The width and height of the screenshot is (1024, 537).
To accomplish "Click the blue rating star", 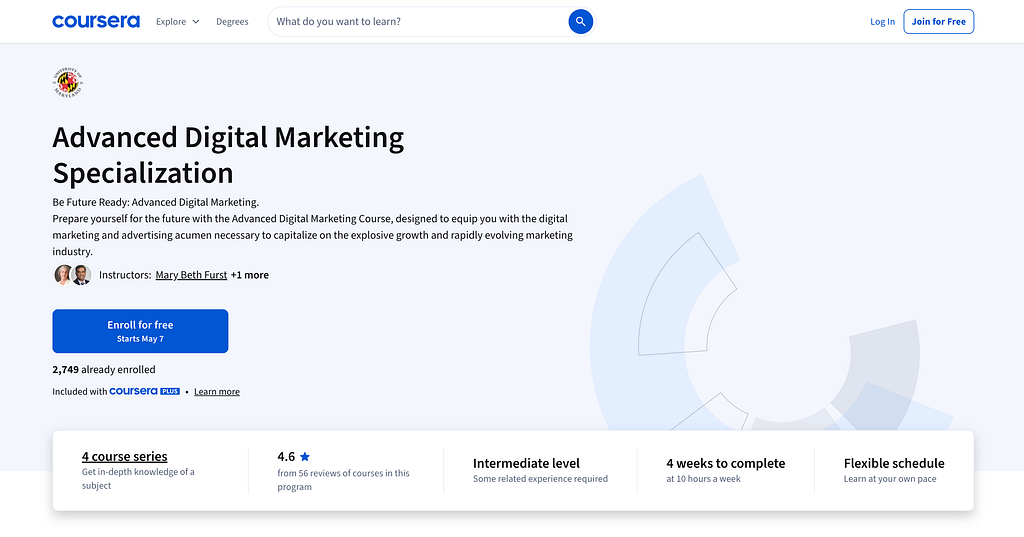I will tap(305, 457).
